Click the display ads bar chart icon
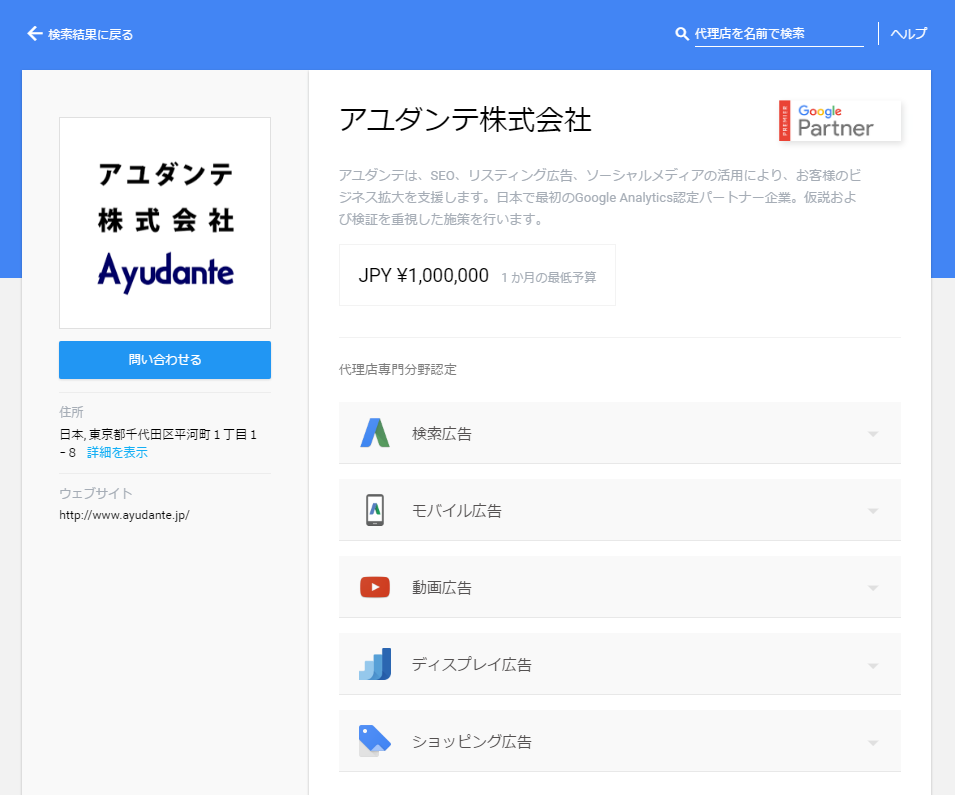The width and height of the screenshot is (955, 795). (375, 664)
